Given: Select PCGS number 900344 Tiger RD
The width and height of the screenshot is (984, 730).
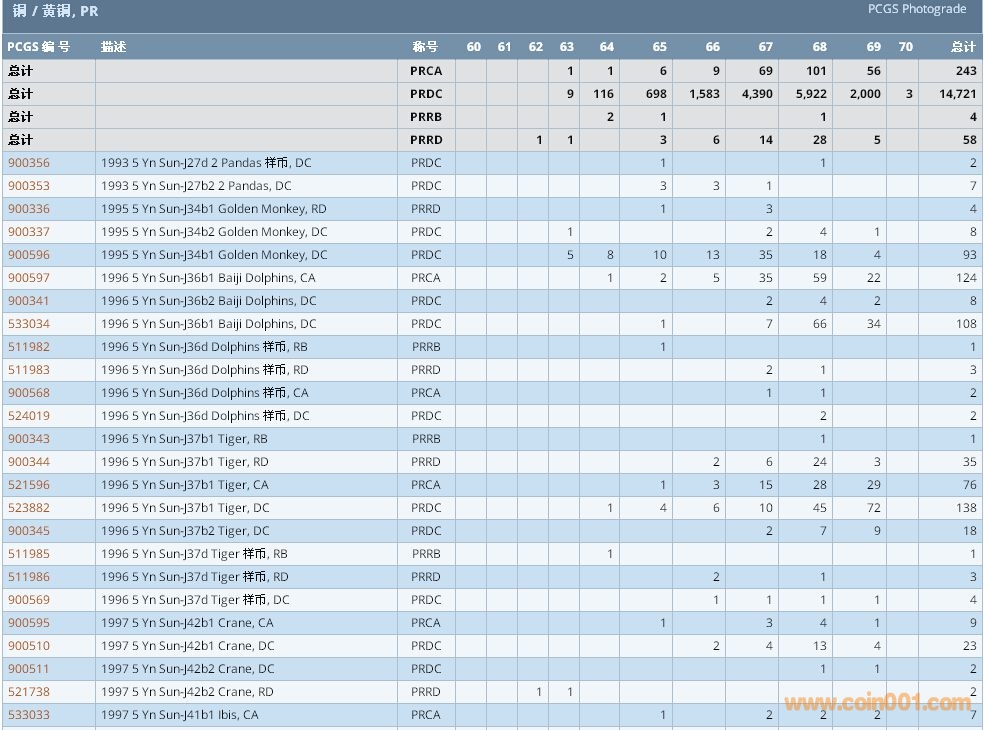Looking at the screenshot, I should tap(29, 462).
